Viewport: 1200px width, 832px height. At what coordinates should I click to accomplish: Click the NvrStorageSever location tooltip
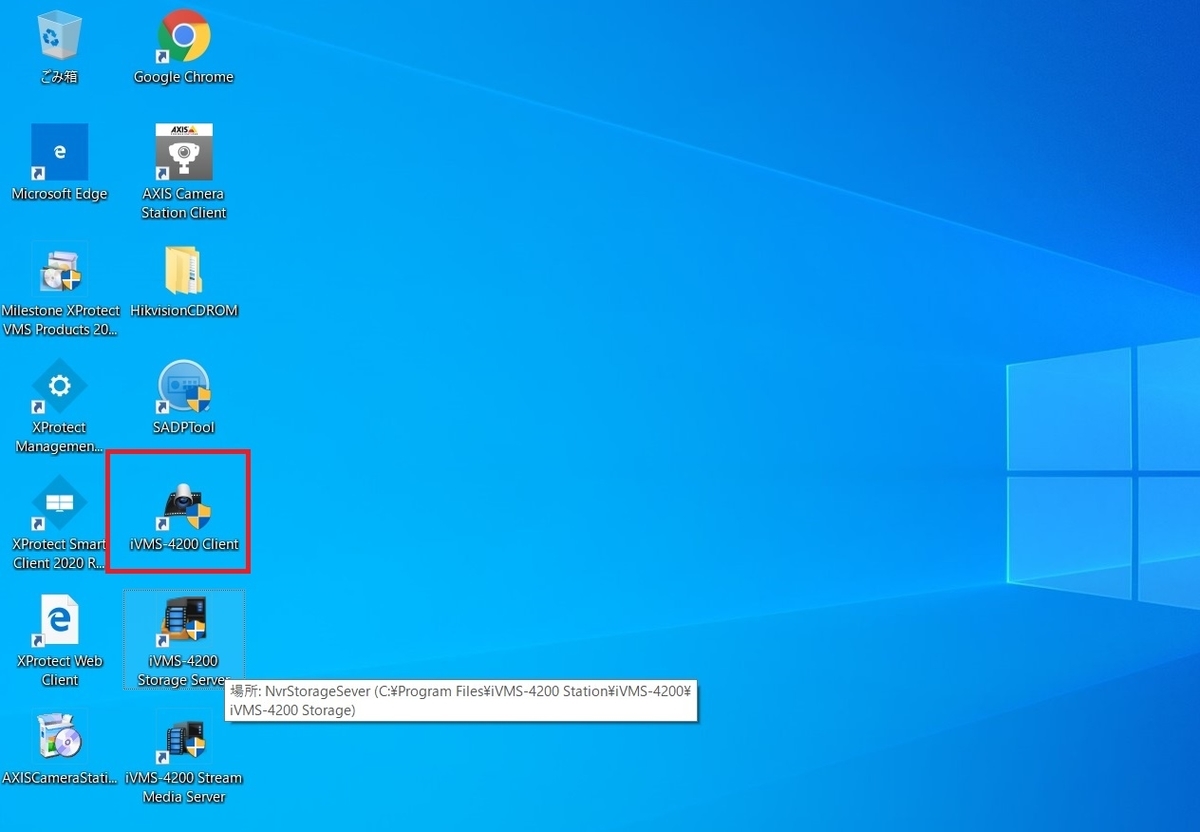[x=461, y=701]
